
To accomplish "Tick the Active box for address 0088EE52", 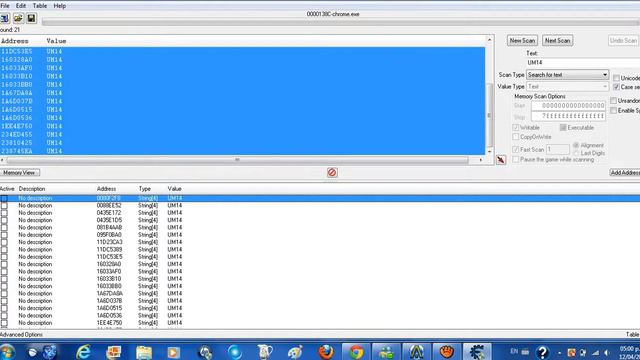I will (4, 206).
